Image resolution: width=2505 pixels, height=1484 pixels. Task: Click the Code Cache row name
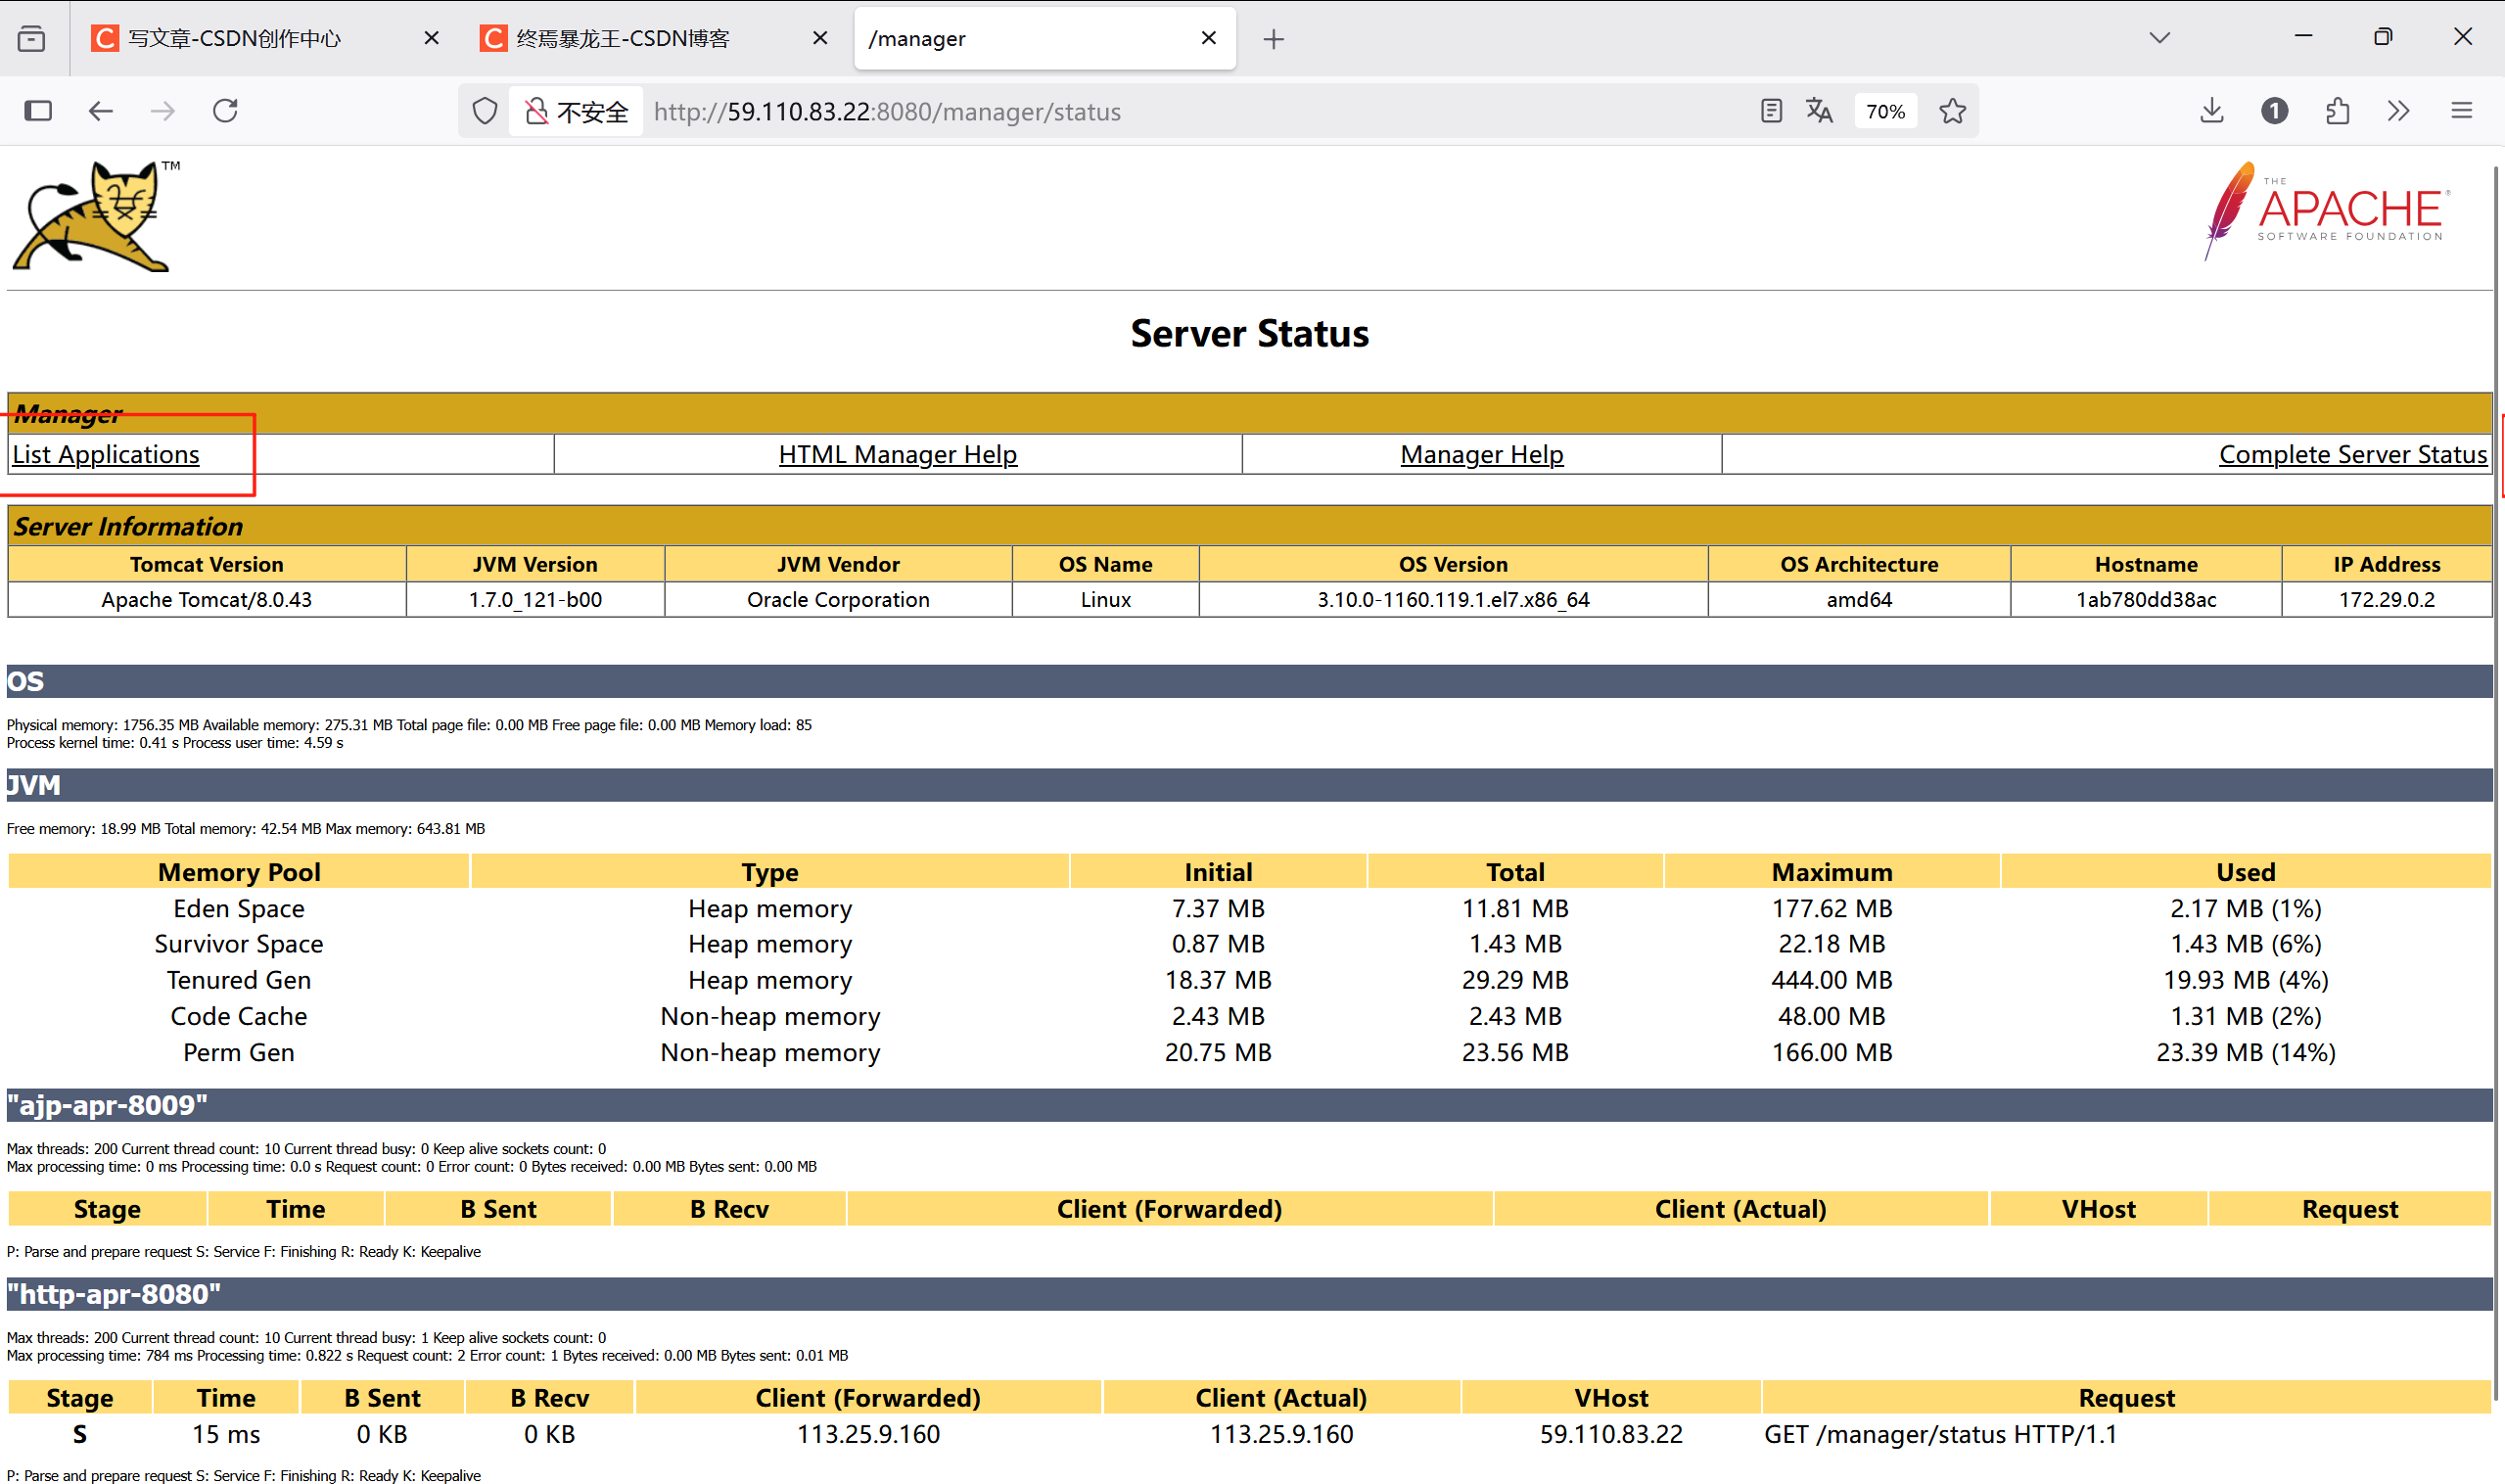239,1016
